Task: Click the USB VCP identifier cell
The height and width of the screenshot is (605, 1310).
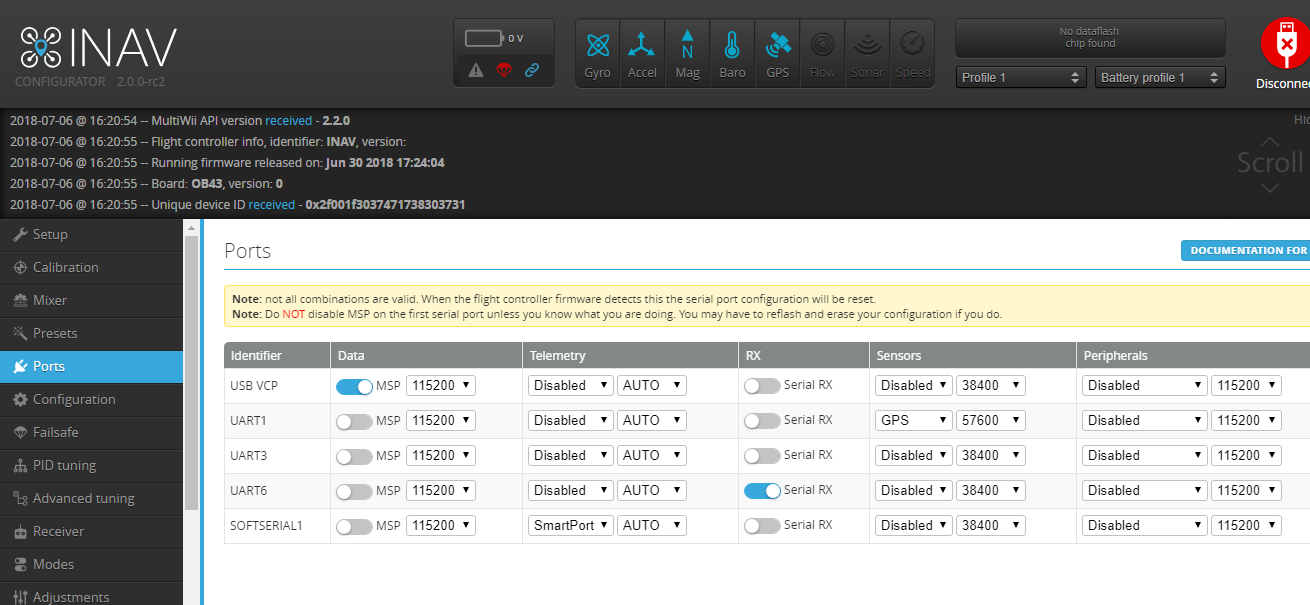Action: [x=277, y=385]
